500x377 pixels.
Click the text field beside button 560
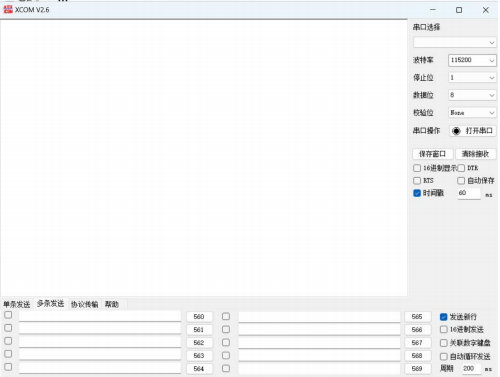click(100, 316)
